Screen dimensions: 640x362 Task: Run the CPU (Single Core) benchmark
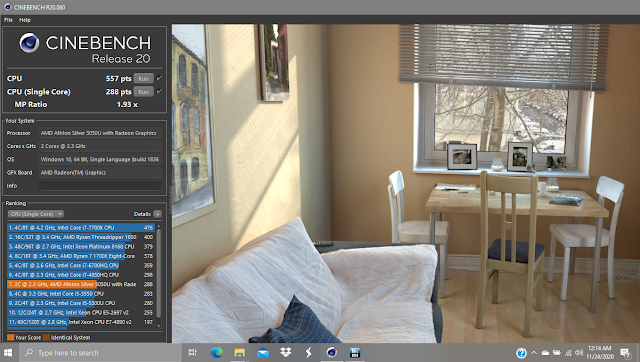coord(144,92)
